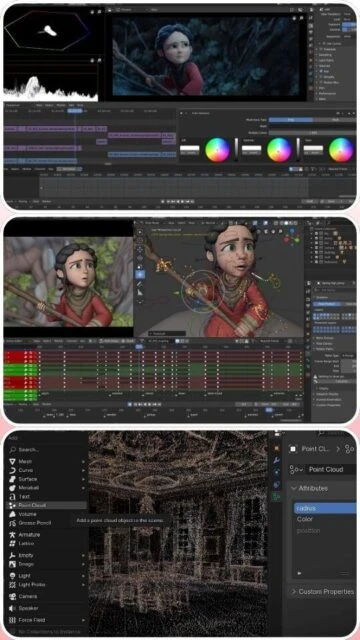This screenshot has width=360, height=640.
Task: Add an Armature from the Add menu
Action: pos(47,534)
